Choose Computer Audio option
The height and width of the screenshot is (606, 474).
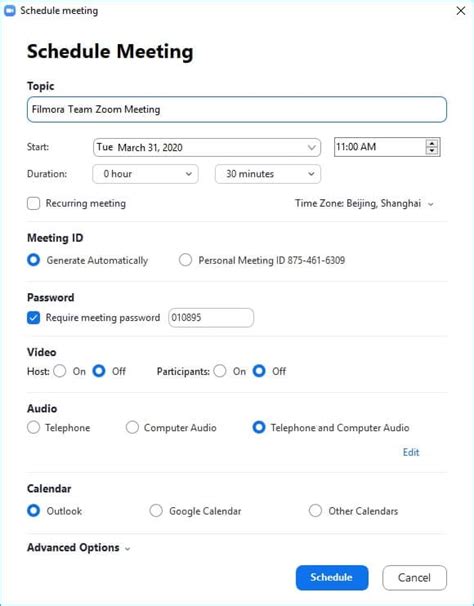tap(132, 427)
